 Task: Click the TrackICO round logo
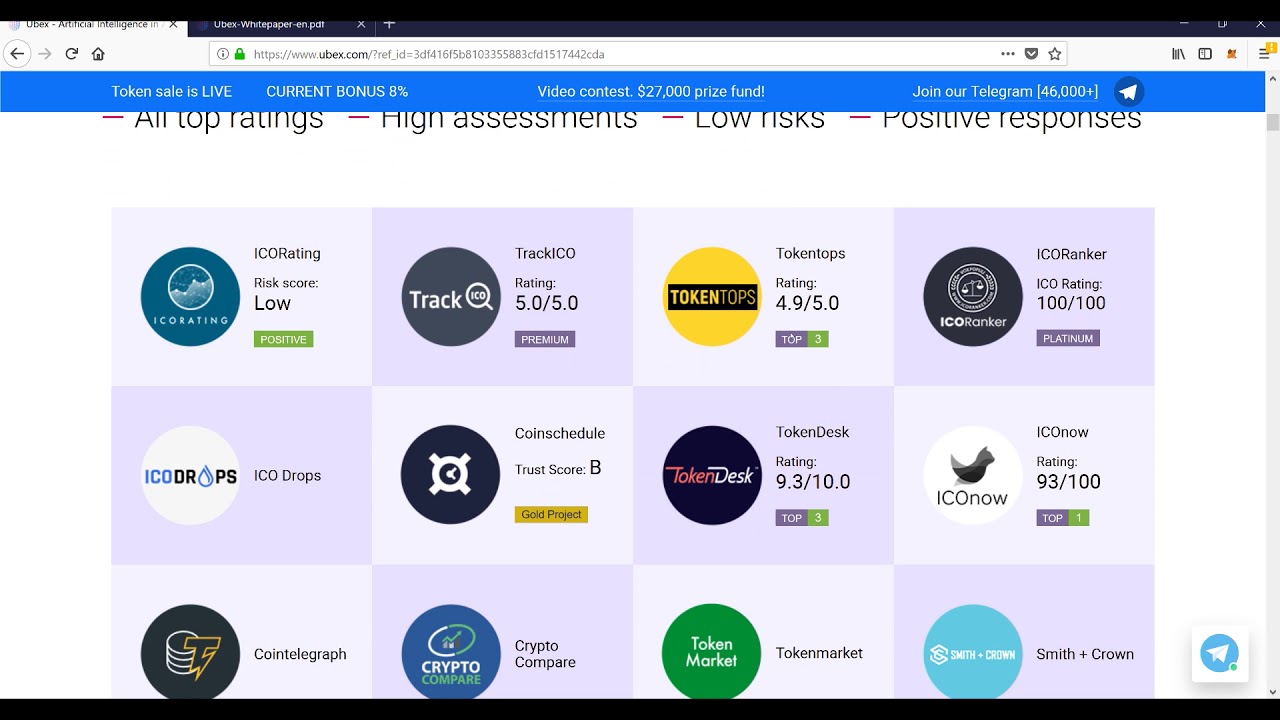coord(451,297)
